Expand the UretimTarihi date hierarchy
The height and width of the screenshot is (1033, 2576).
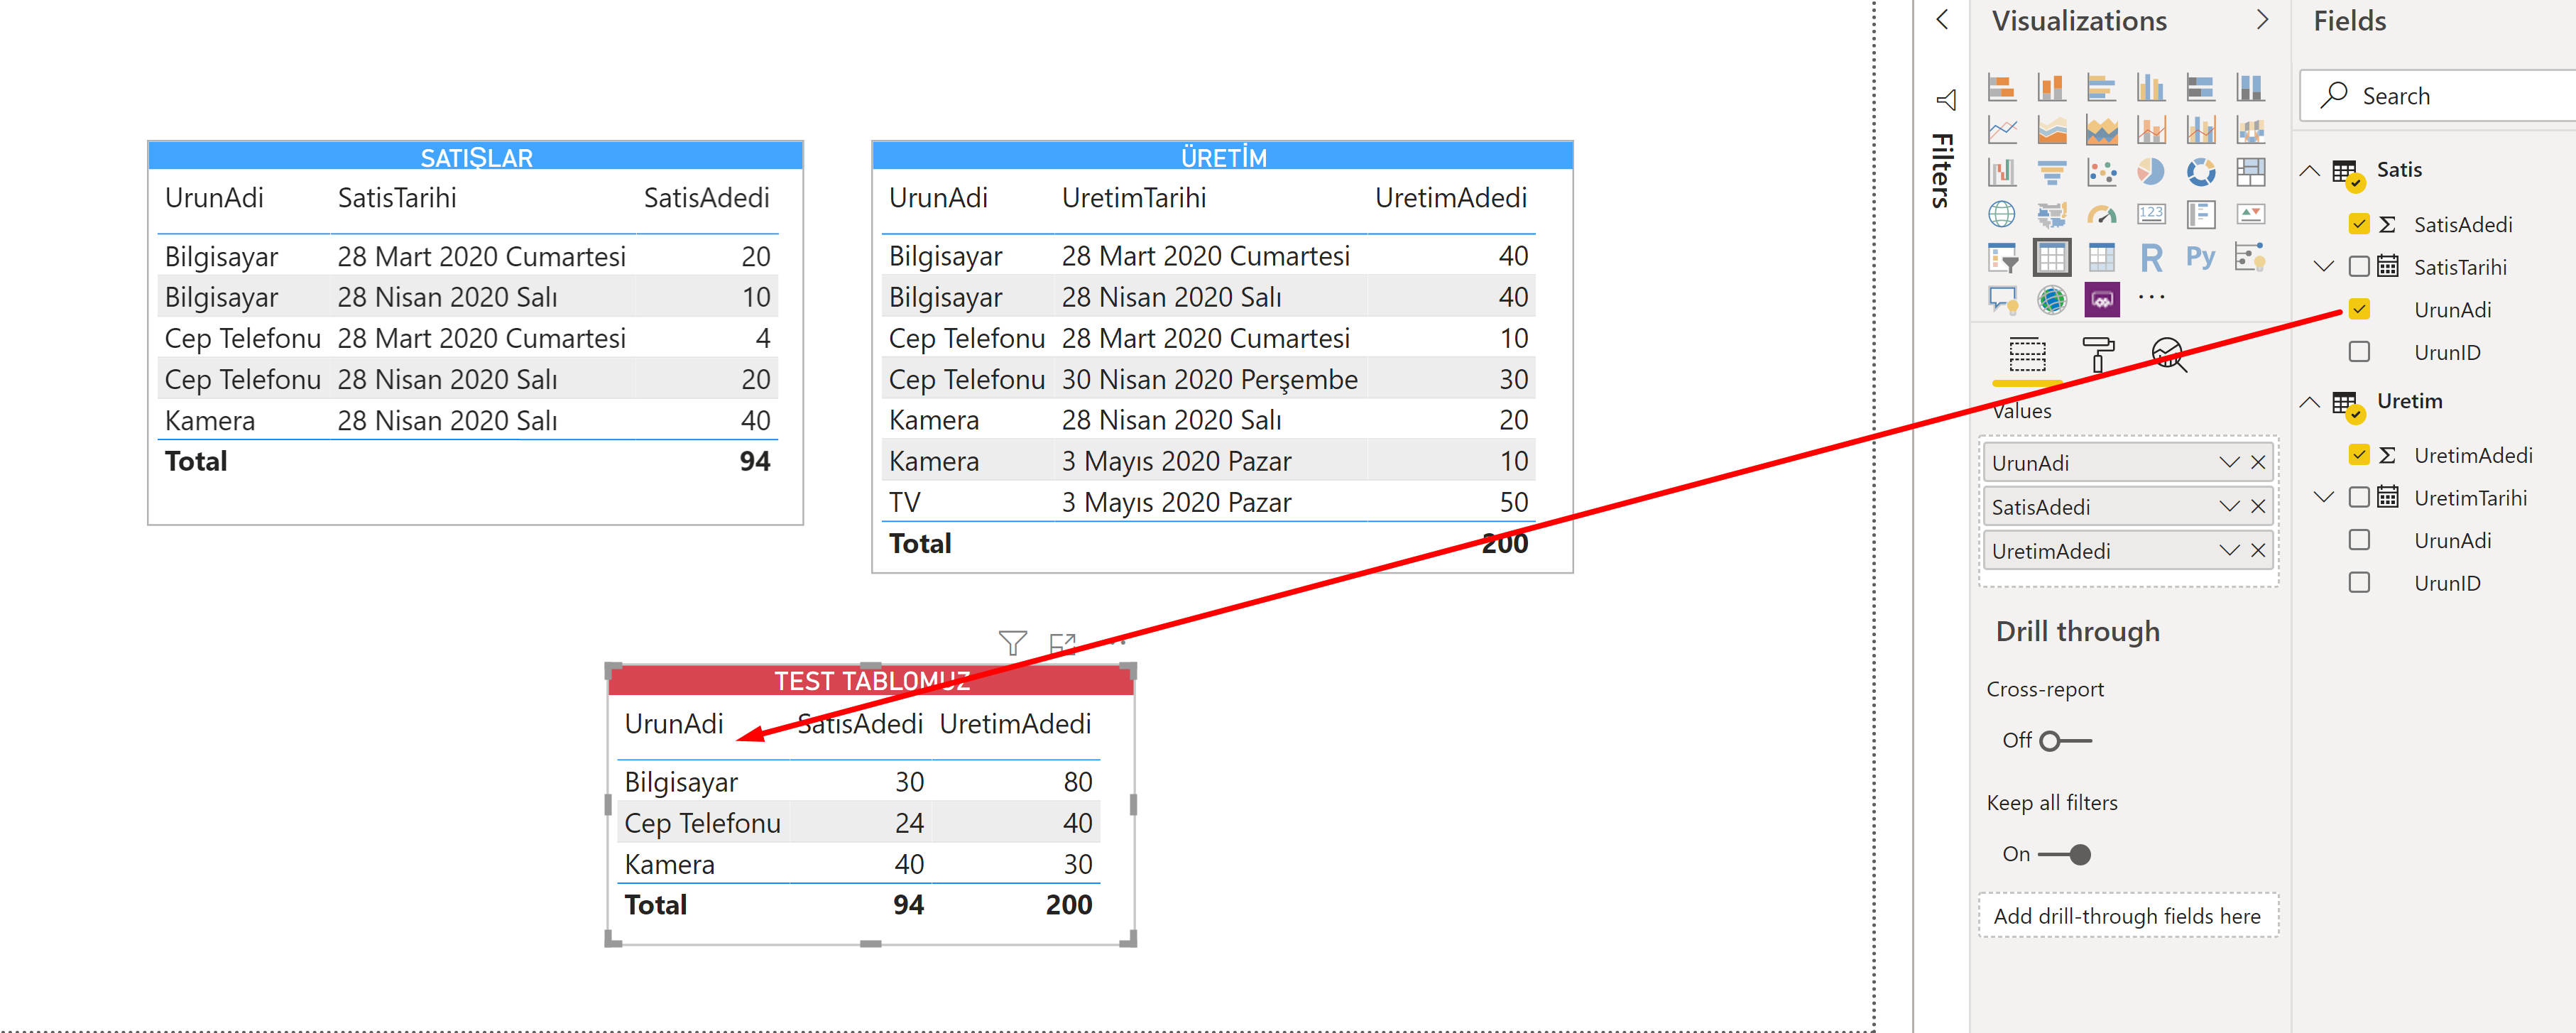[2324, 497]
